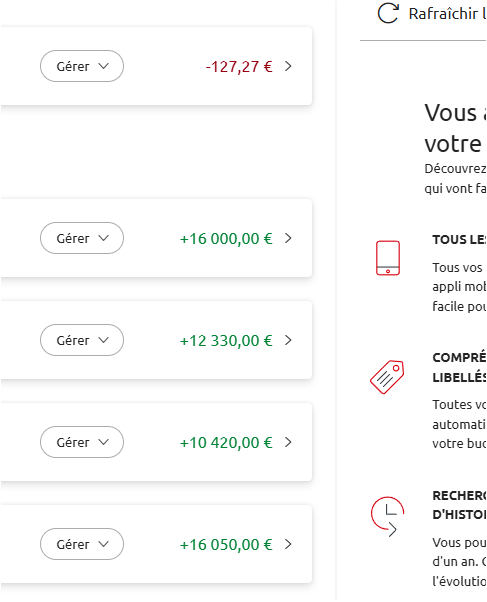Expand Gérer dropdown for +16 050,00 € account
This screenshot has width=487, height=602.
(x=82, y=544)
